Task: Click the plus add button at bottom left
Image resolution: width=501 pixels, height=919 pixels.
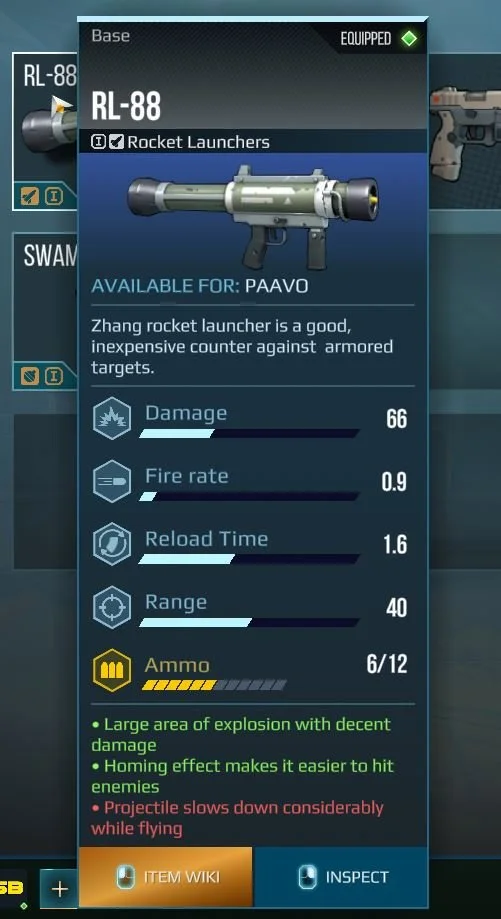Action: point(59,889)
